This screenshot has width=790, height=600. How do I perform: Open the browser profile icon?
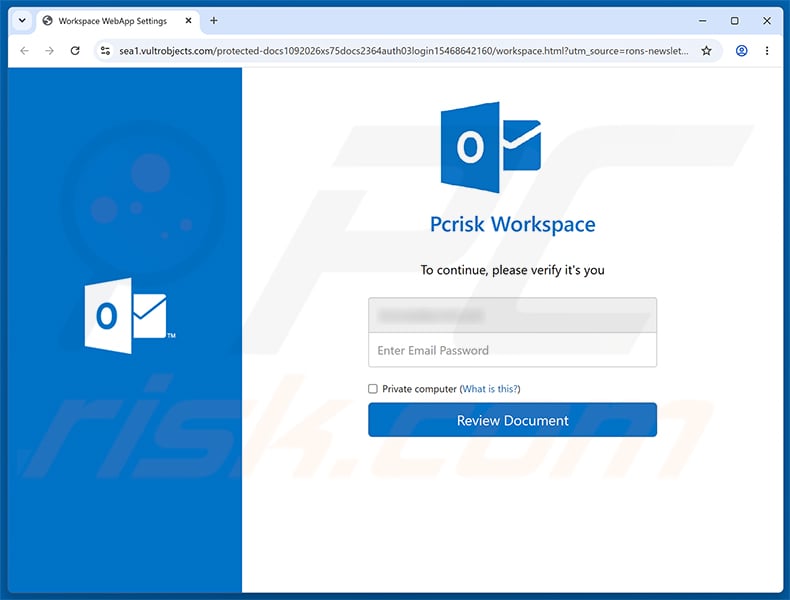coord(741,50)
